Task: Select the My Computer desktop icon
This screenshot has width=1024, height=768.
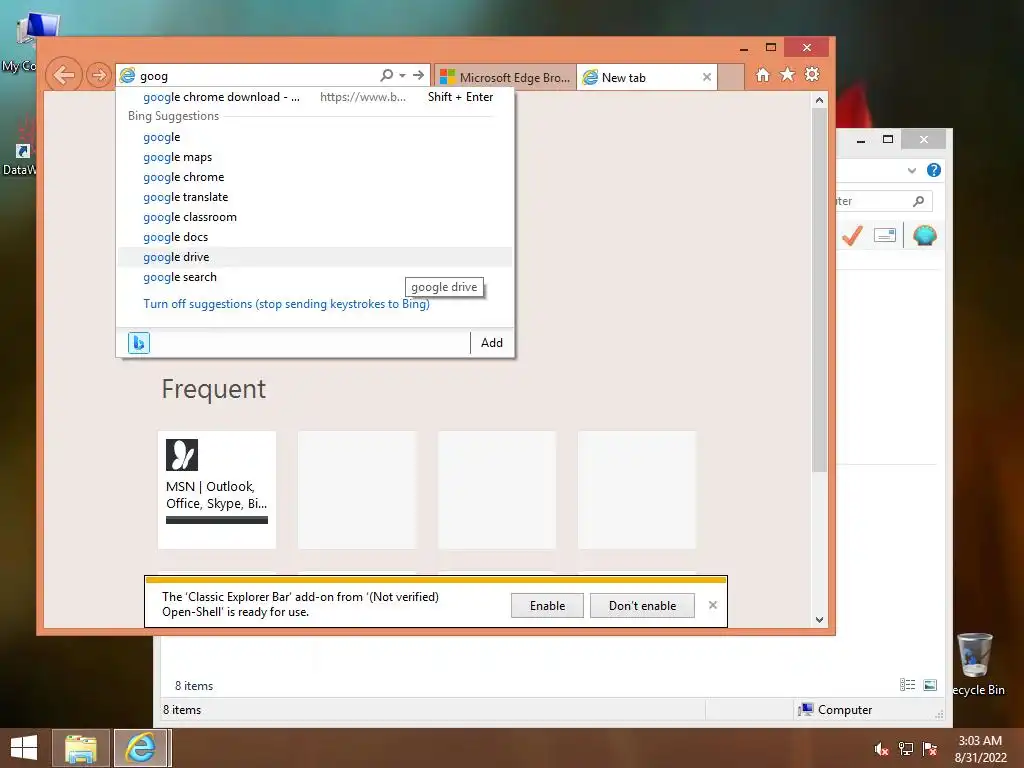Action: click(20, 42)
